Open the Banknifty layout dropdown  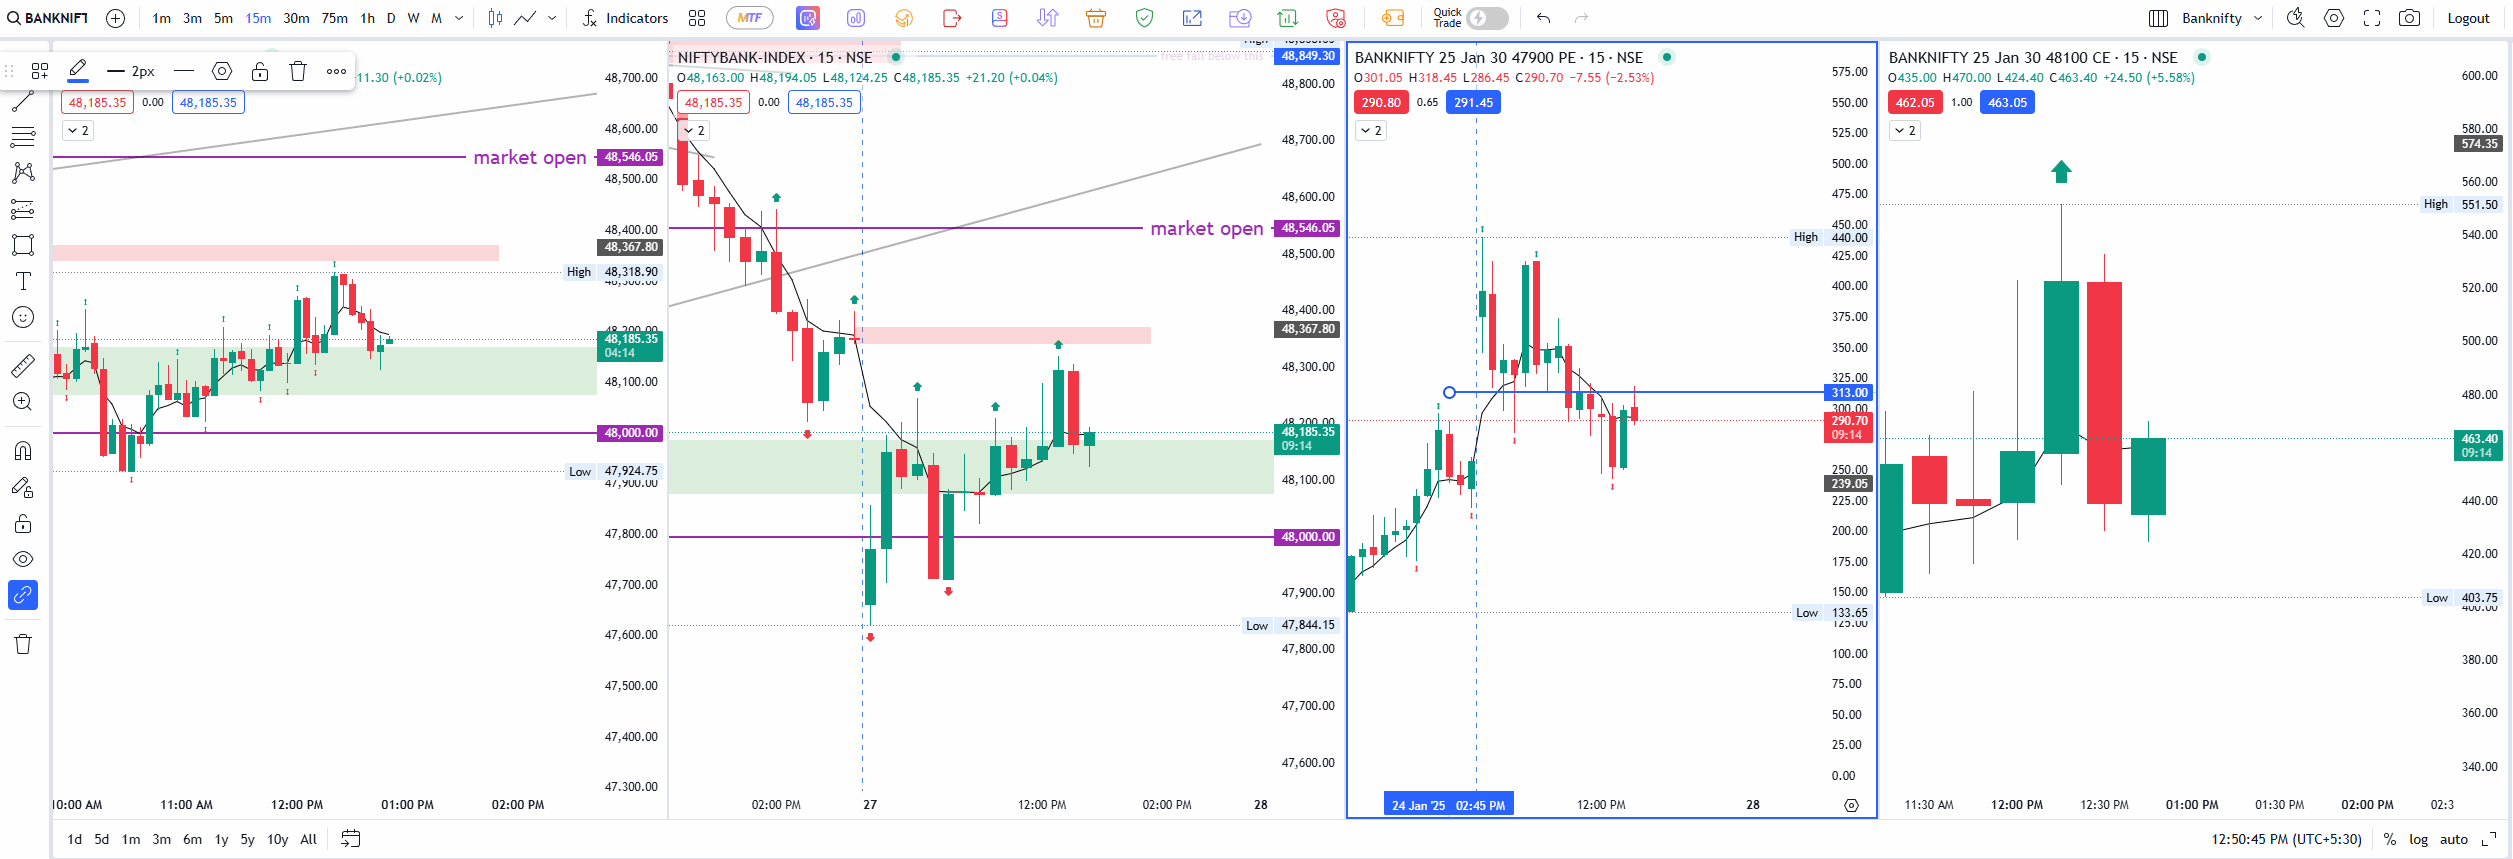click(x=2221, y=18)
